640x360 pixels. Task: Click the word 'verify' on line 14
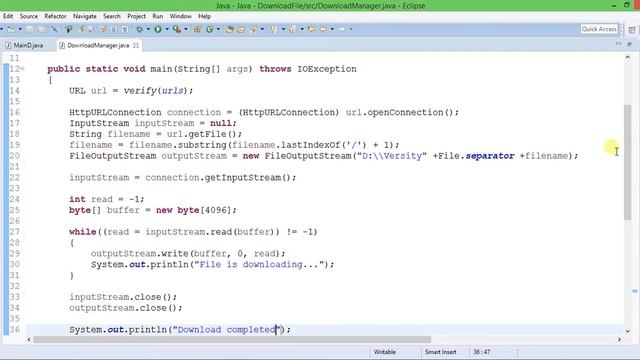coord(140,91)
